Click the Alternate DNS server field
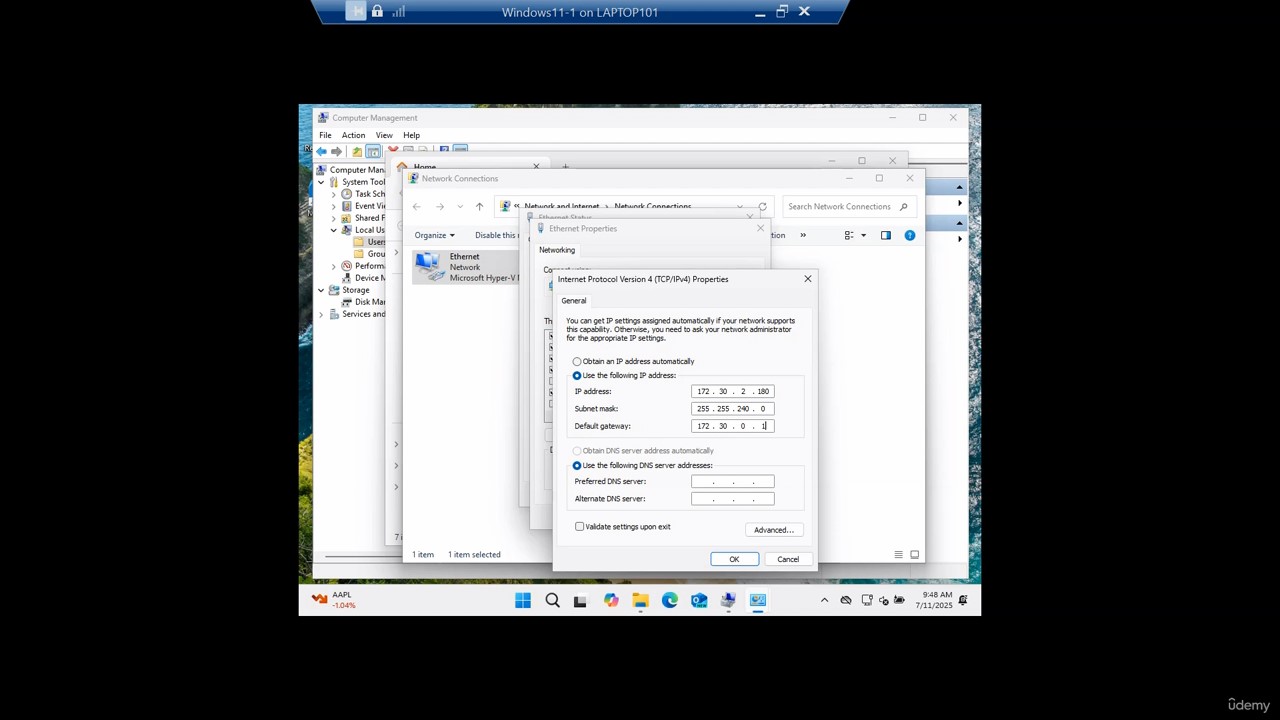This screenshot has height=720, width=1280. click(x=732, y=498)
